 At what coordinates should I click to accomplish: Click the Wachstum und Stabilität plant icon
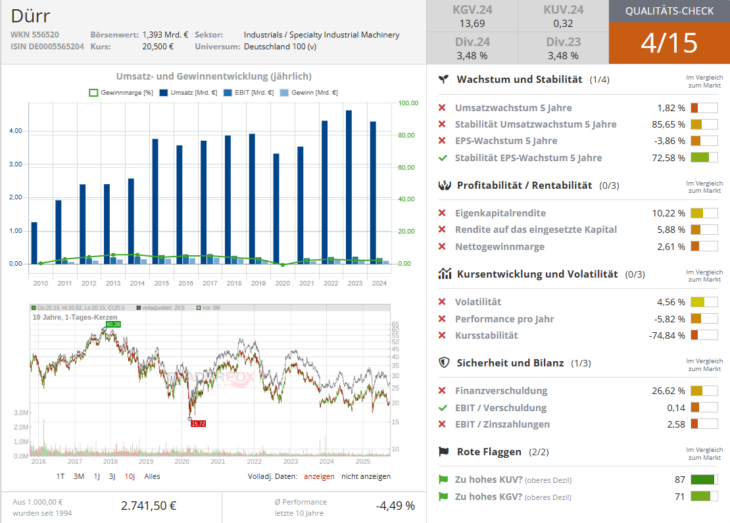pyautogui.click(x=443, y=79)
